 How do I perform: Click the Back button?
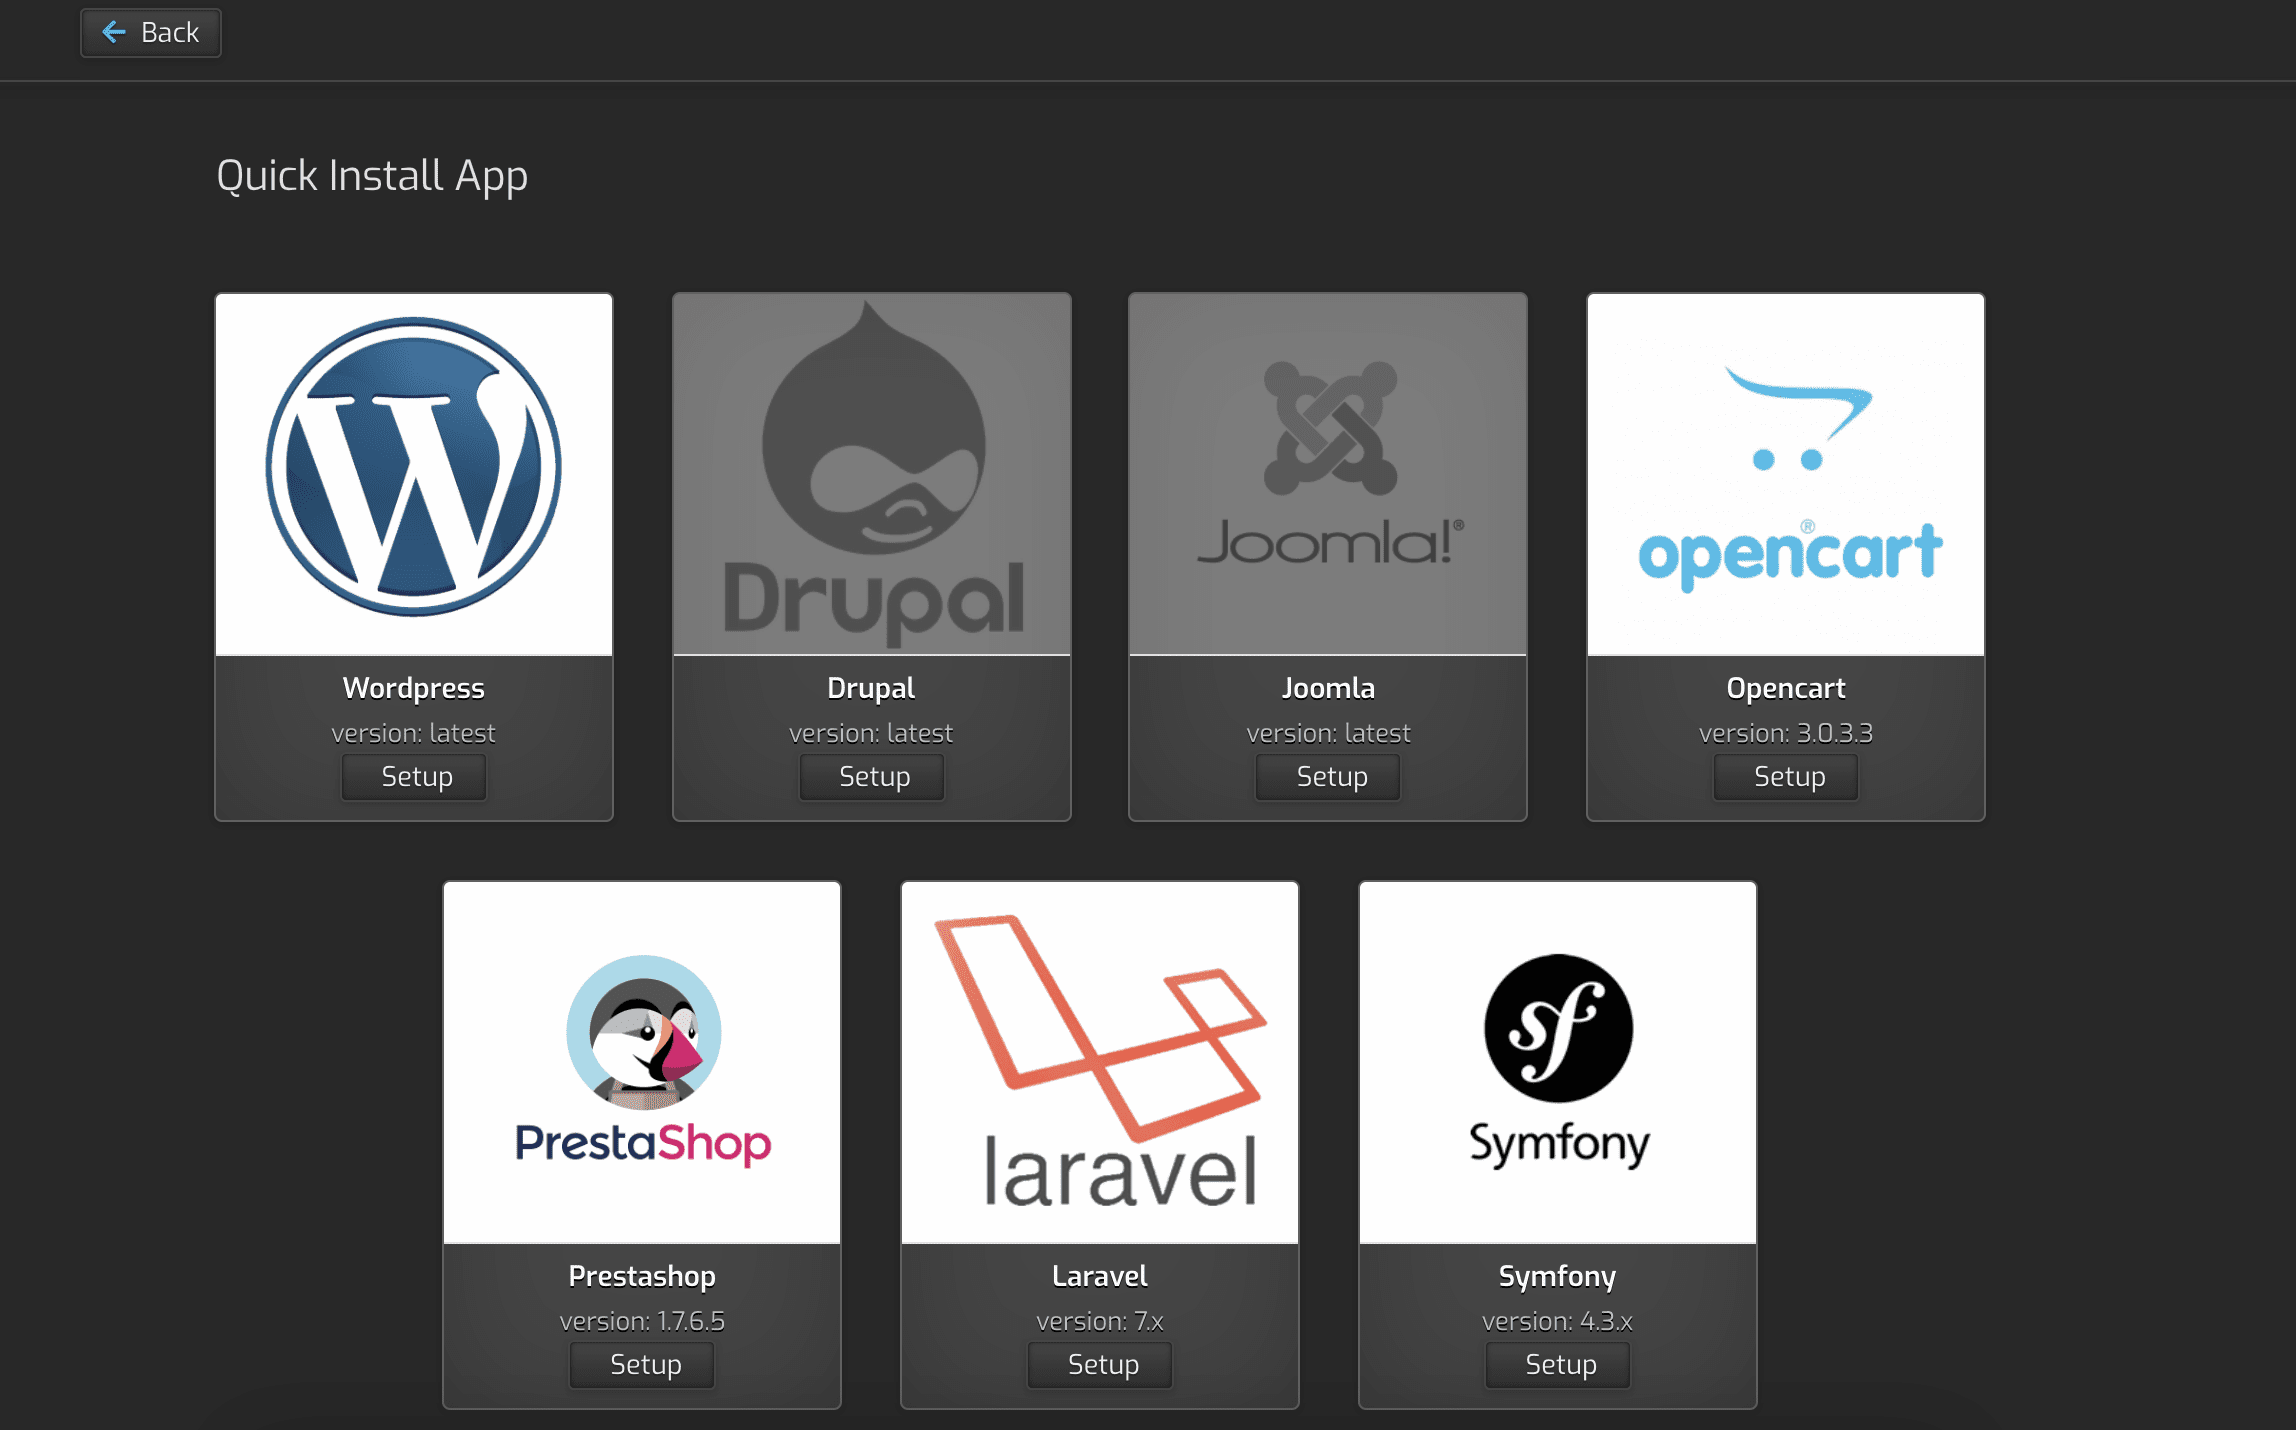(150, 32)
